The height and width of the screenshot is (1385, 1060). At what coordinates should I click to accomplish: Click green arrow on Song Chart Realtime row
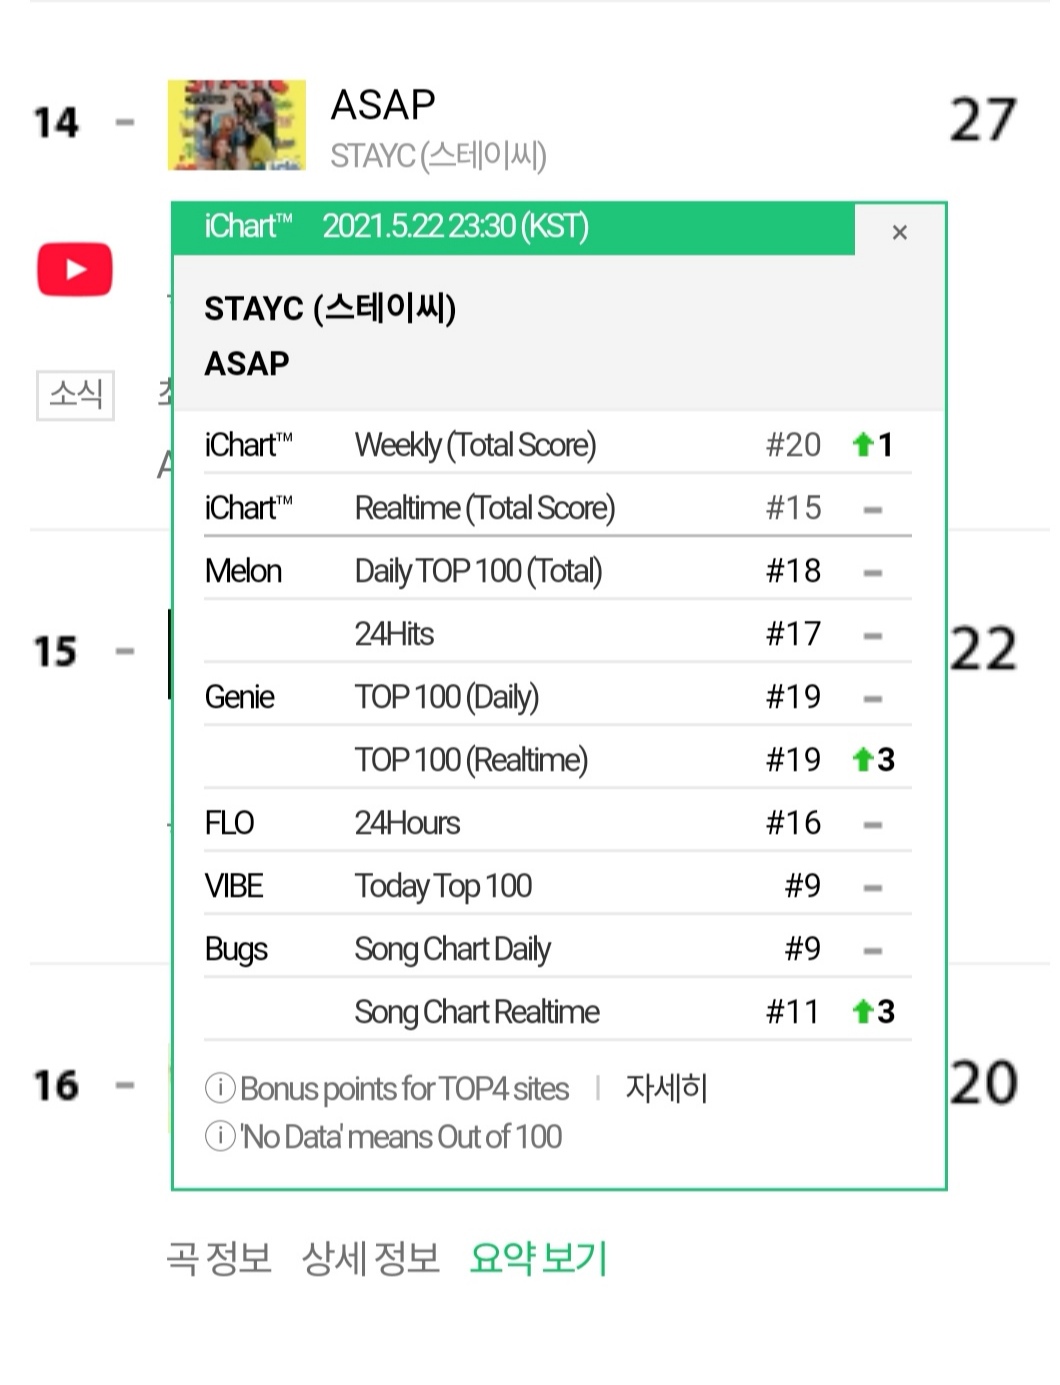click(863, 1012)
